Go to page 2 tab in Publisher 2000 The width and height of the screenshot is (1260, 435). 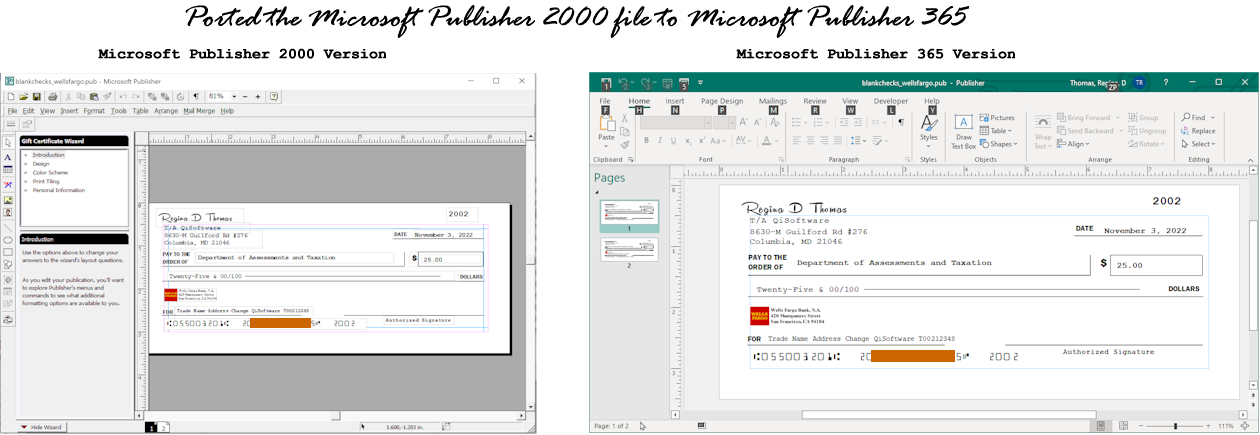[165, 427]
